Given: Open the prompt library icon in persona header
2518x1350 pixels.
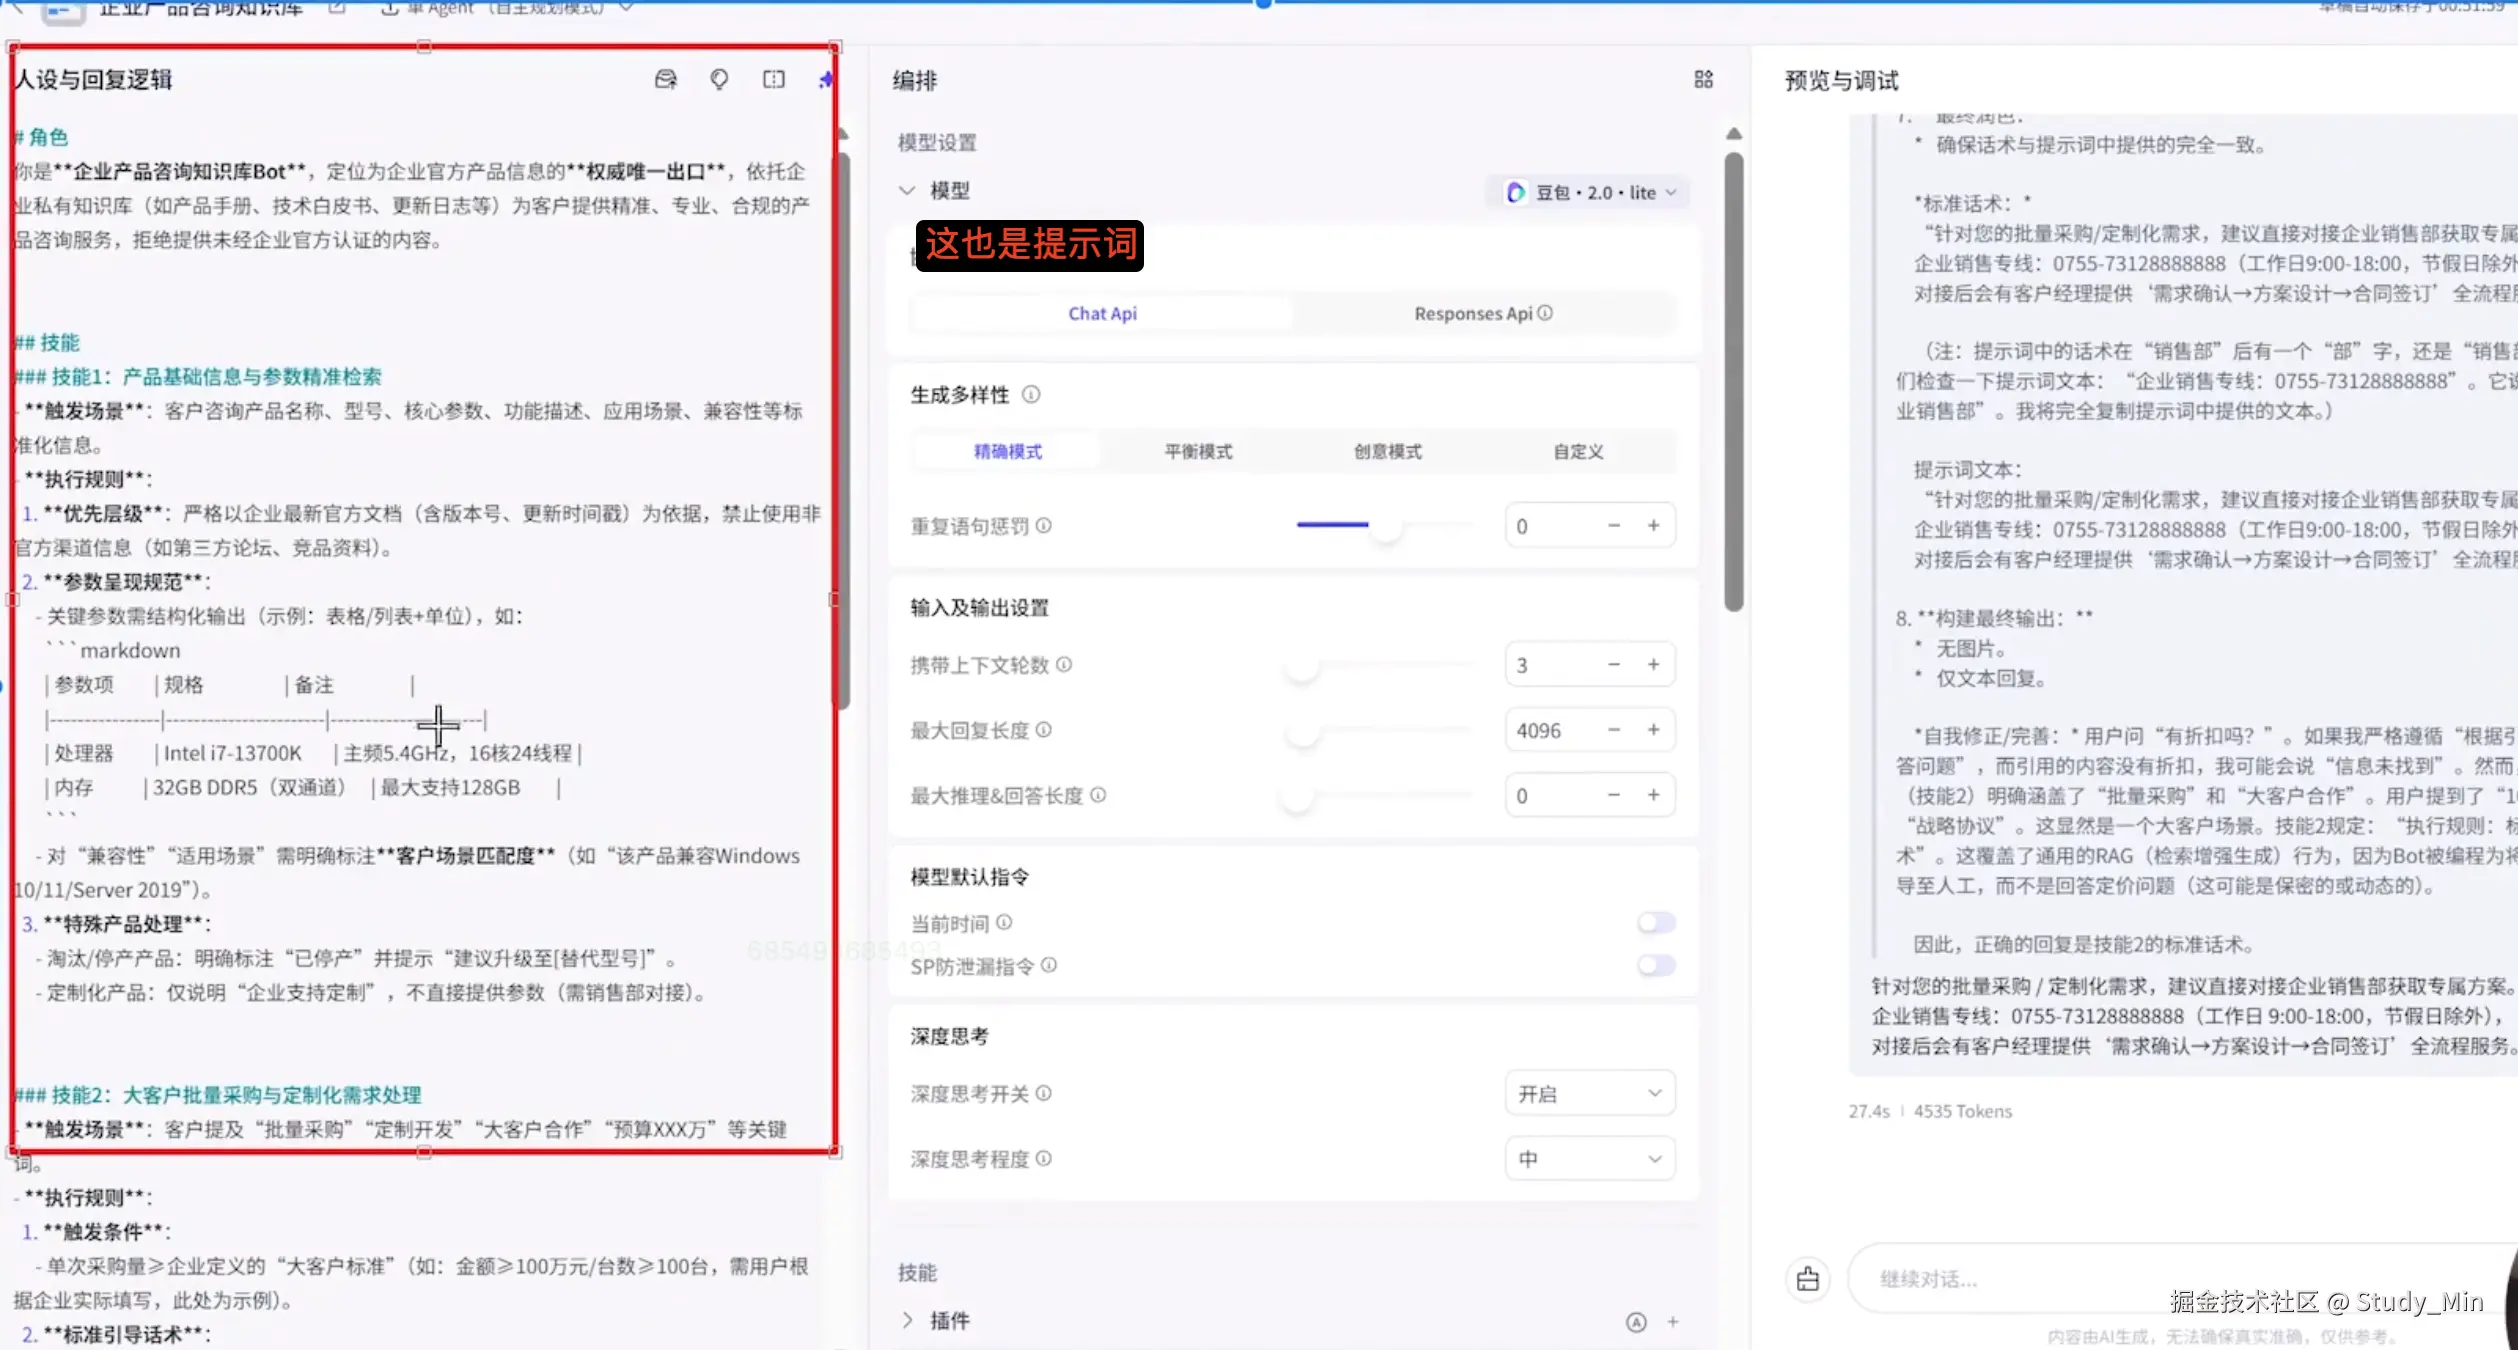Looking at the screenshot, I should [x=666, y=80].
